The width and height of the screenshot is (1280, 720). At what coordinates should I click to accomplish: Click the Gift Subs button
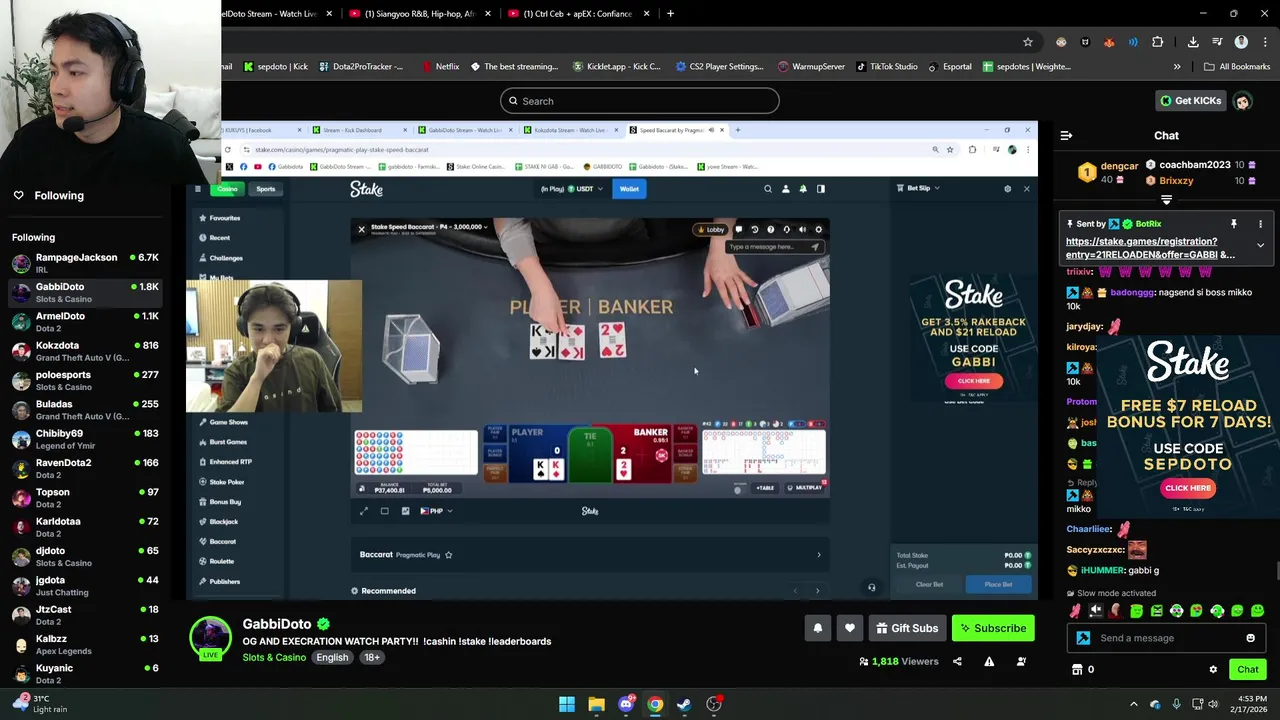click(907, 628)
